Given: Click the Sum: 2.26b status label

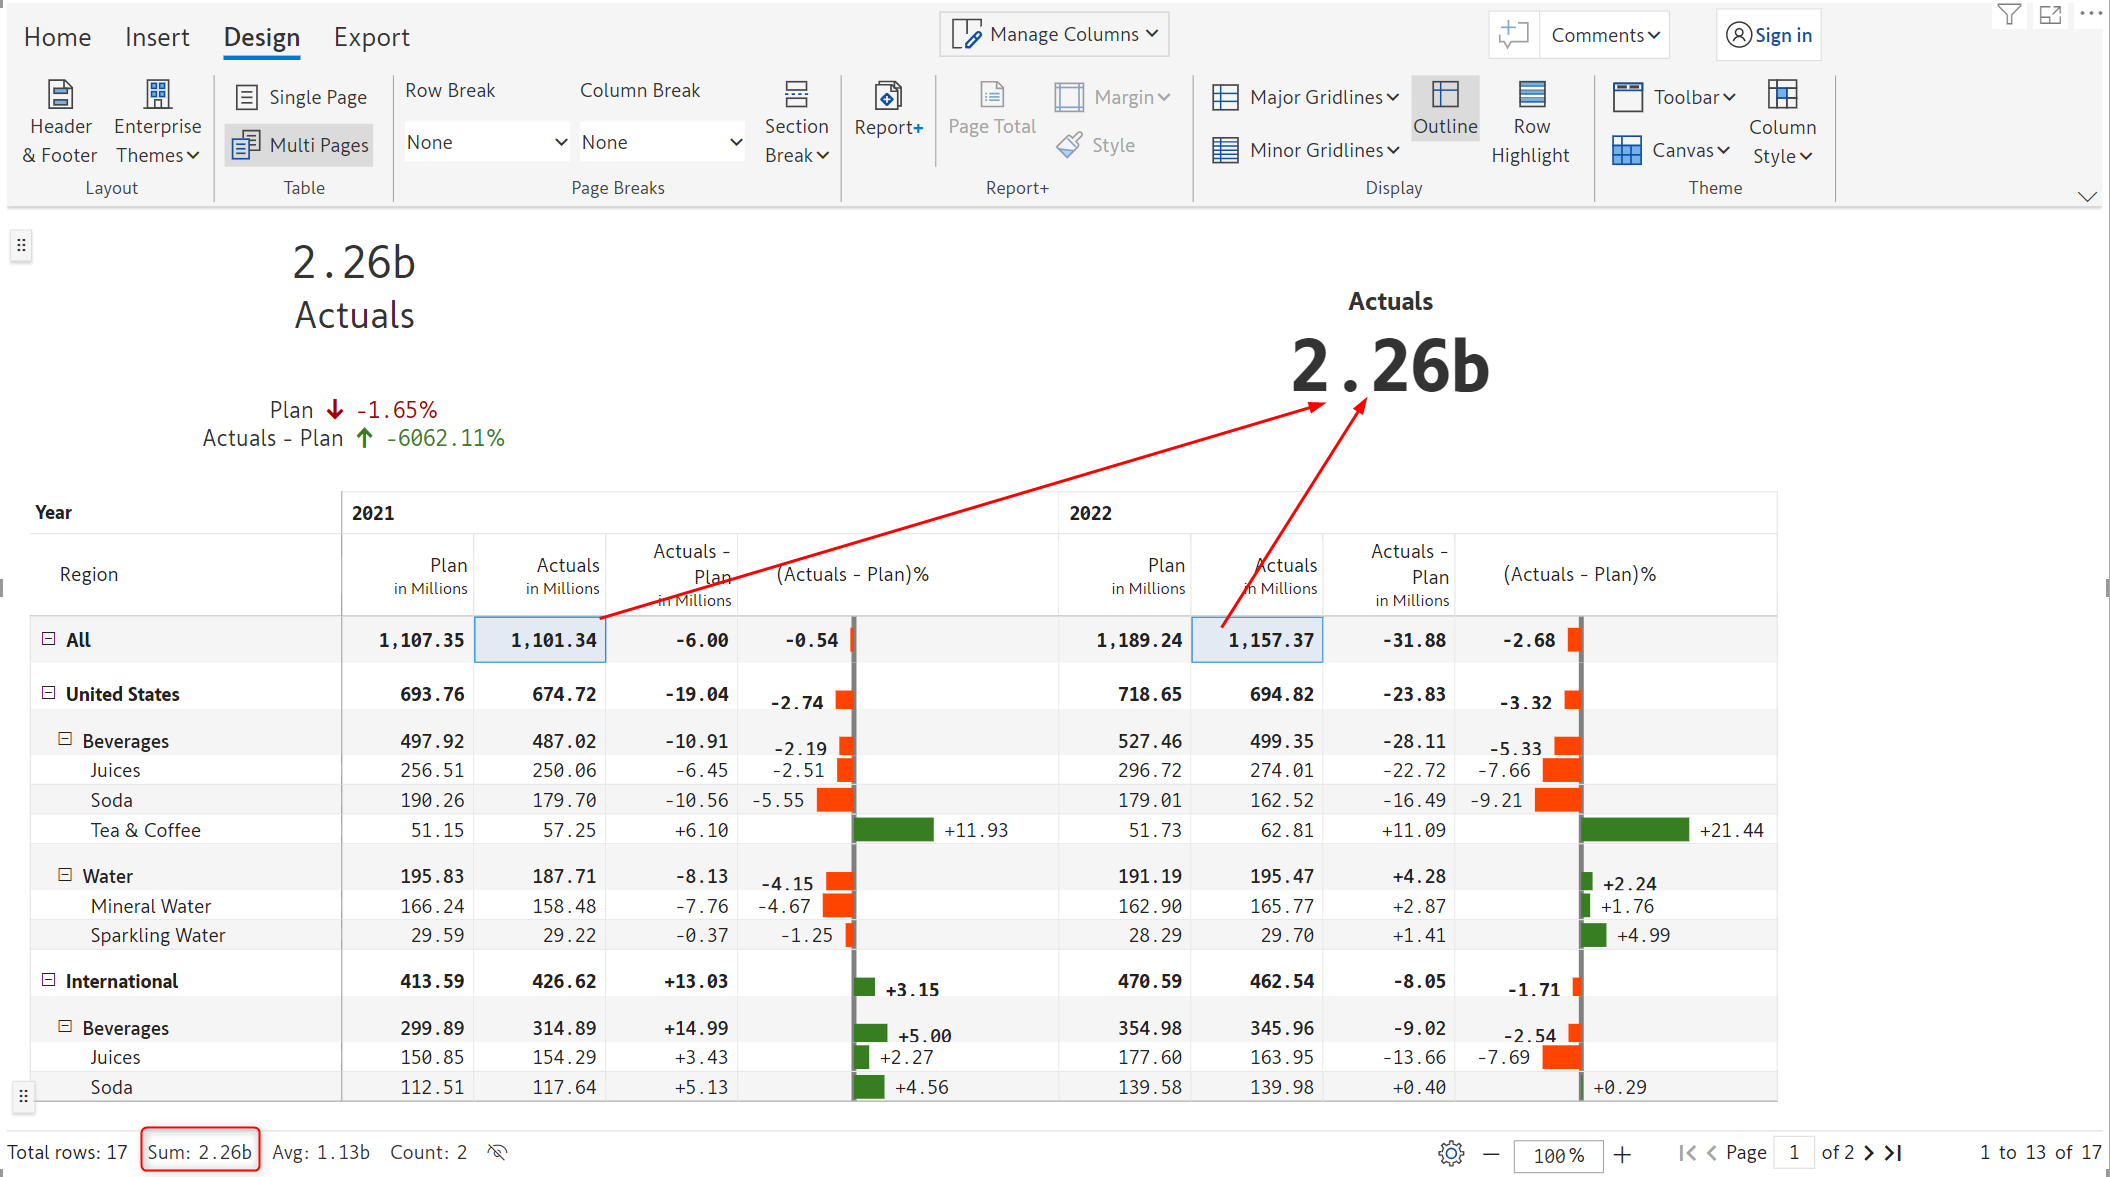Looking at the screenshot, I should [x=200, y=1152].
